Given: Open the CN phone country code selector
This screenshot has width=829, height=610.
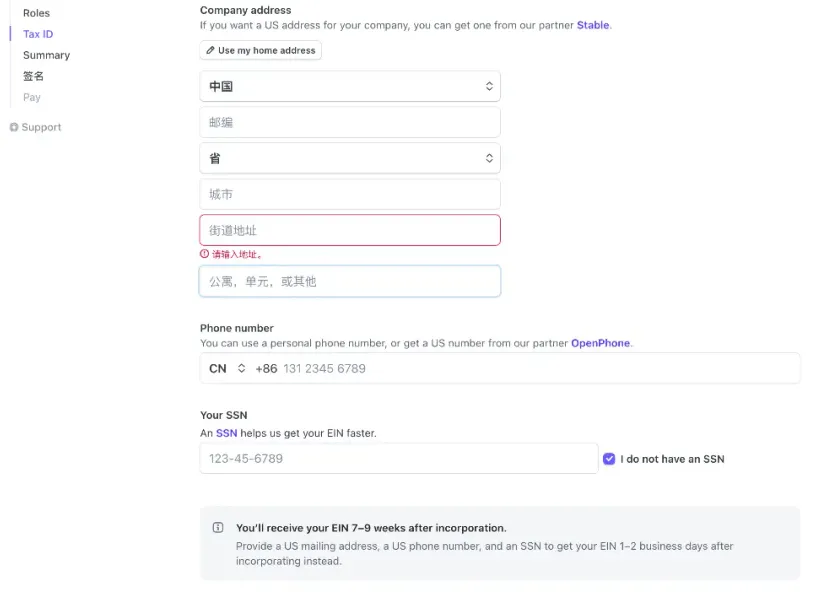Looking at the screenshot, I should (227, 368).
